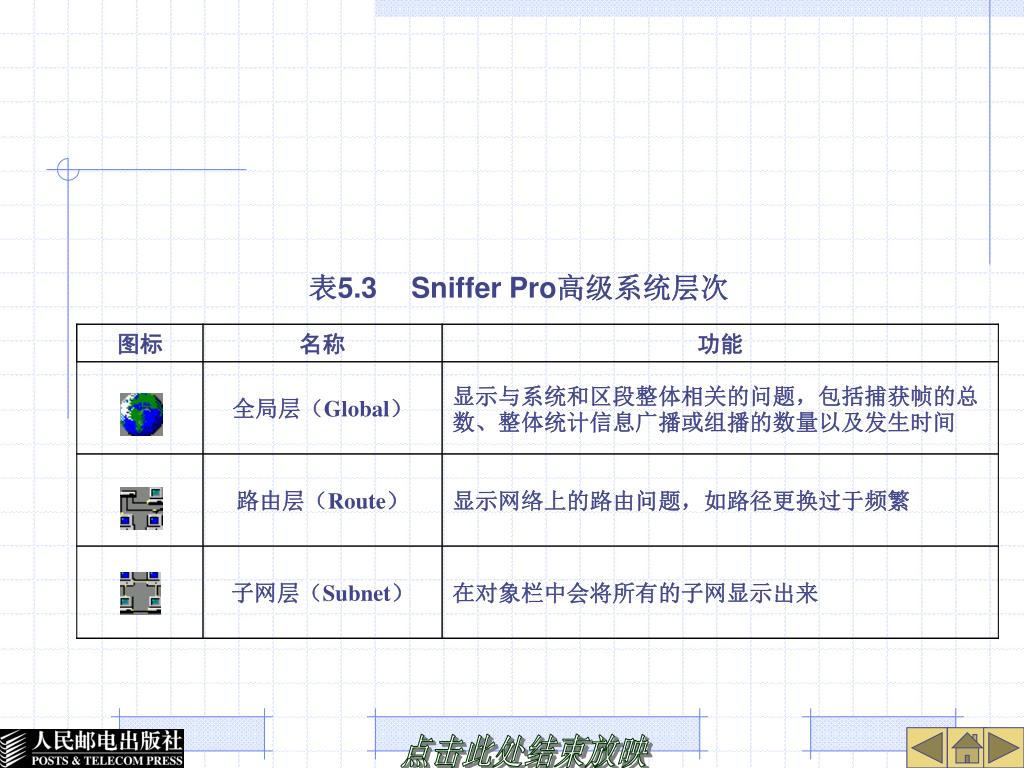Click the Posts & Telecom Press logo
Image resolution: width=1024 pixels, height=768 pixels.
pos(91,748)
